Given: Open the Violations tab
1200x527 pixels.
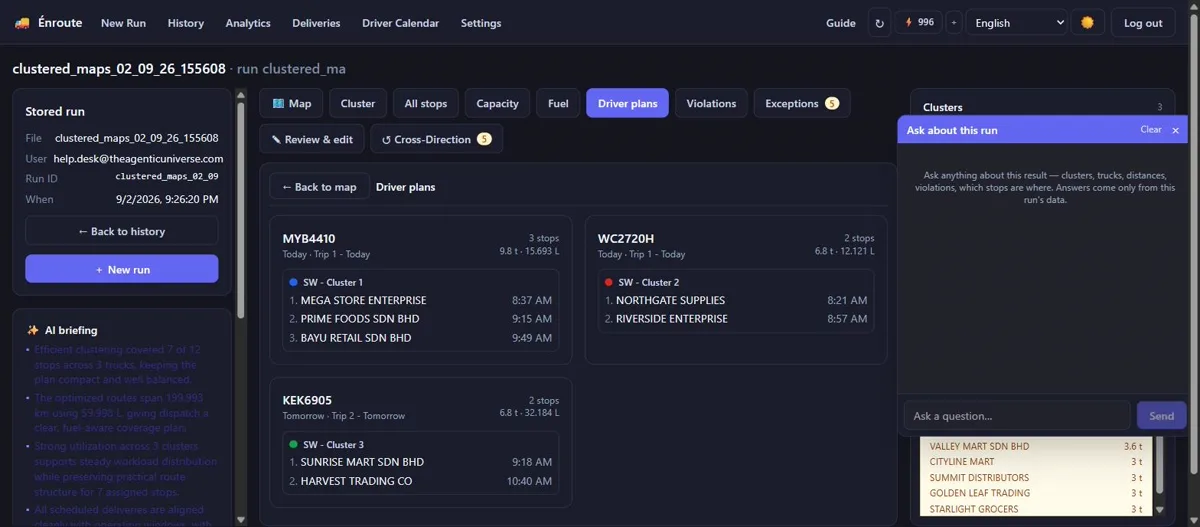Looking at the screenshot, I should pyautogui.click(x=711, y=103).
